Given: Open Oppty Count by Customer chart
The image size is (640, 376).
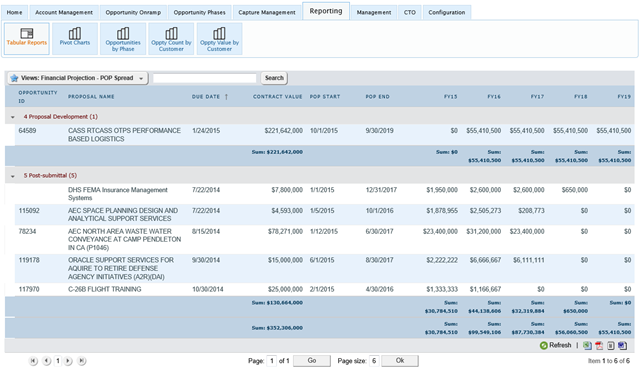Looking at the screenshot, I should [171, 38].
